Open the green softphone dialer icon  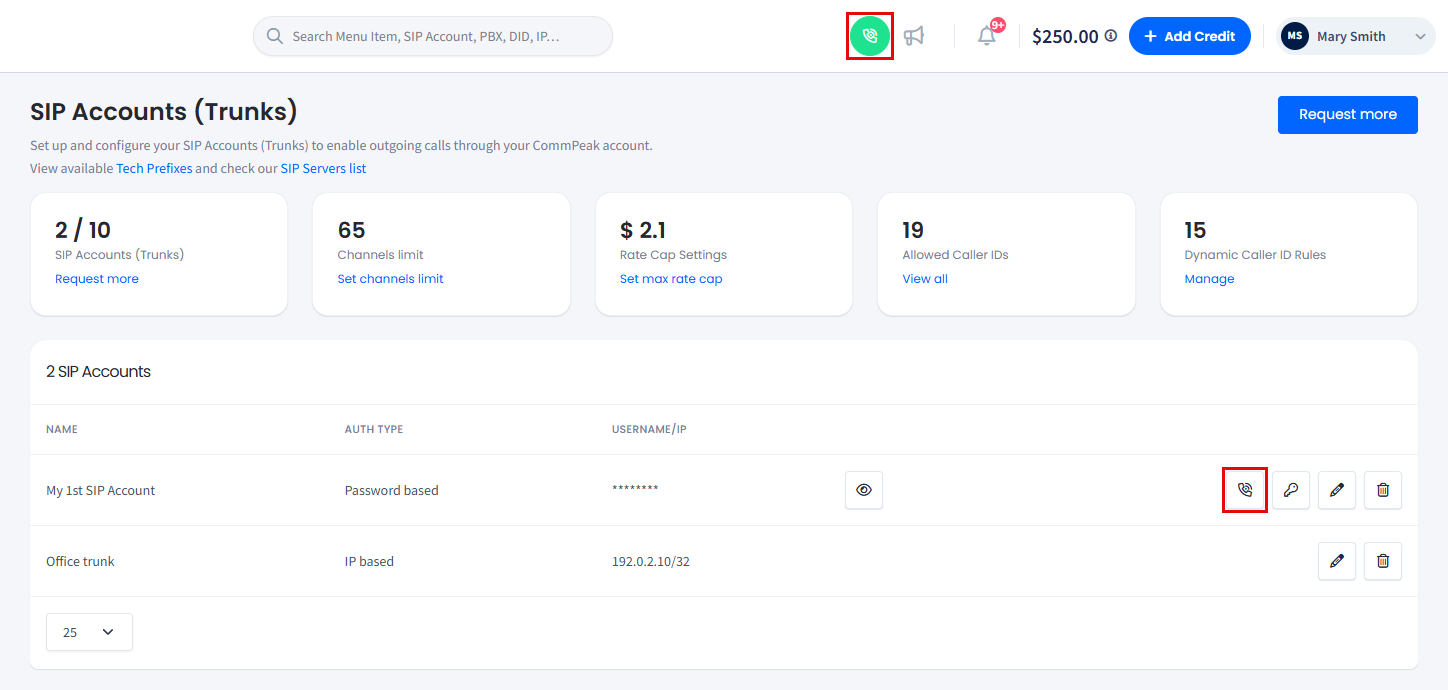870,36
